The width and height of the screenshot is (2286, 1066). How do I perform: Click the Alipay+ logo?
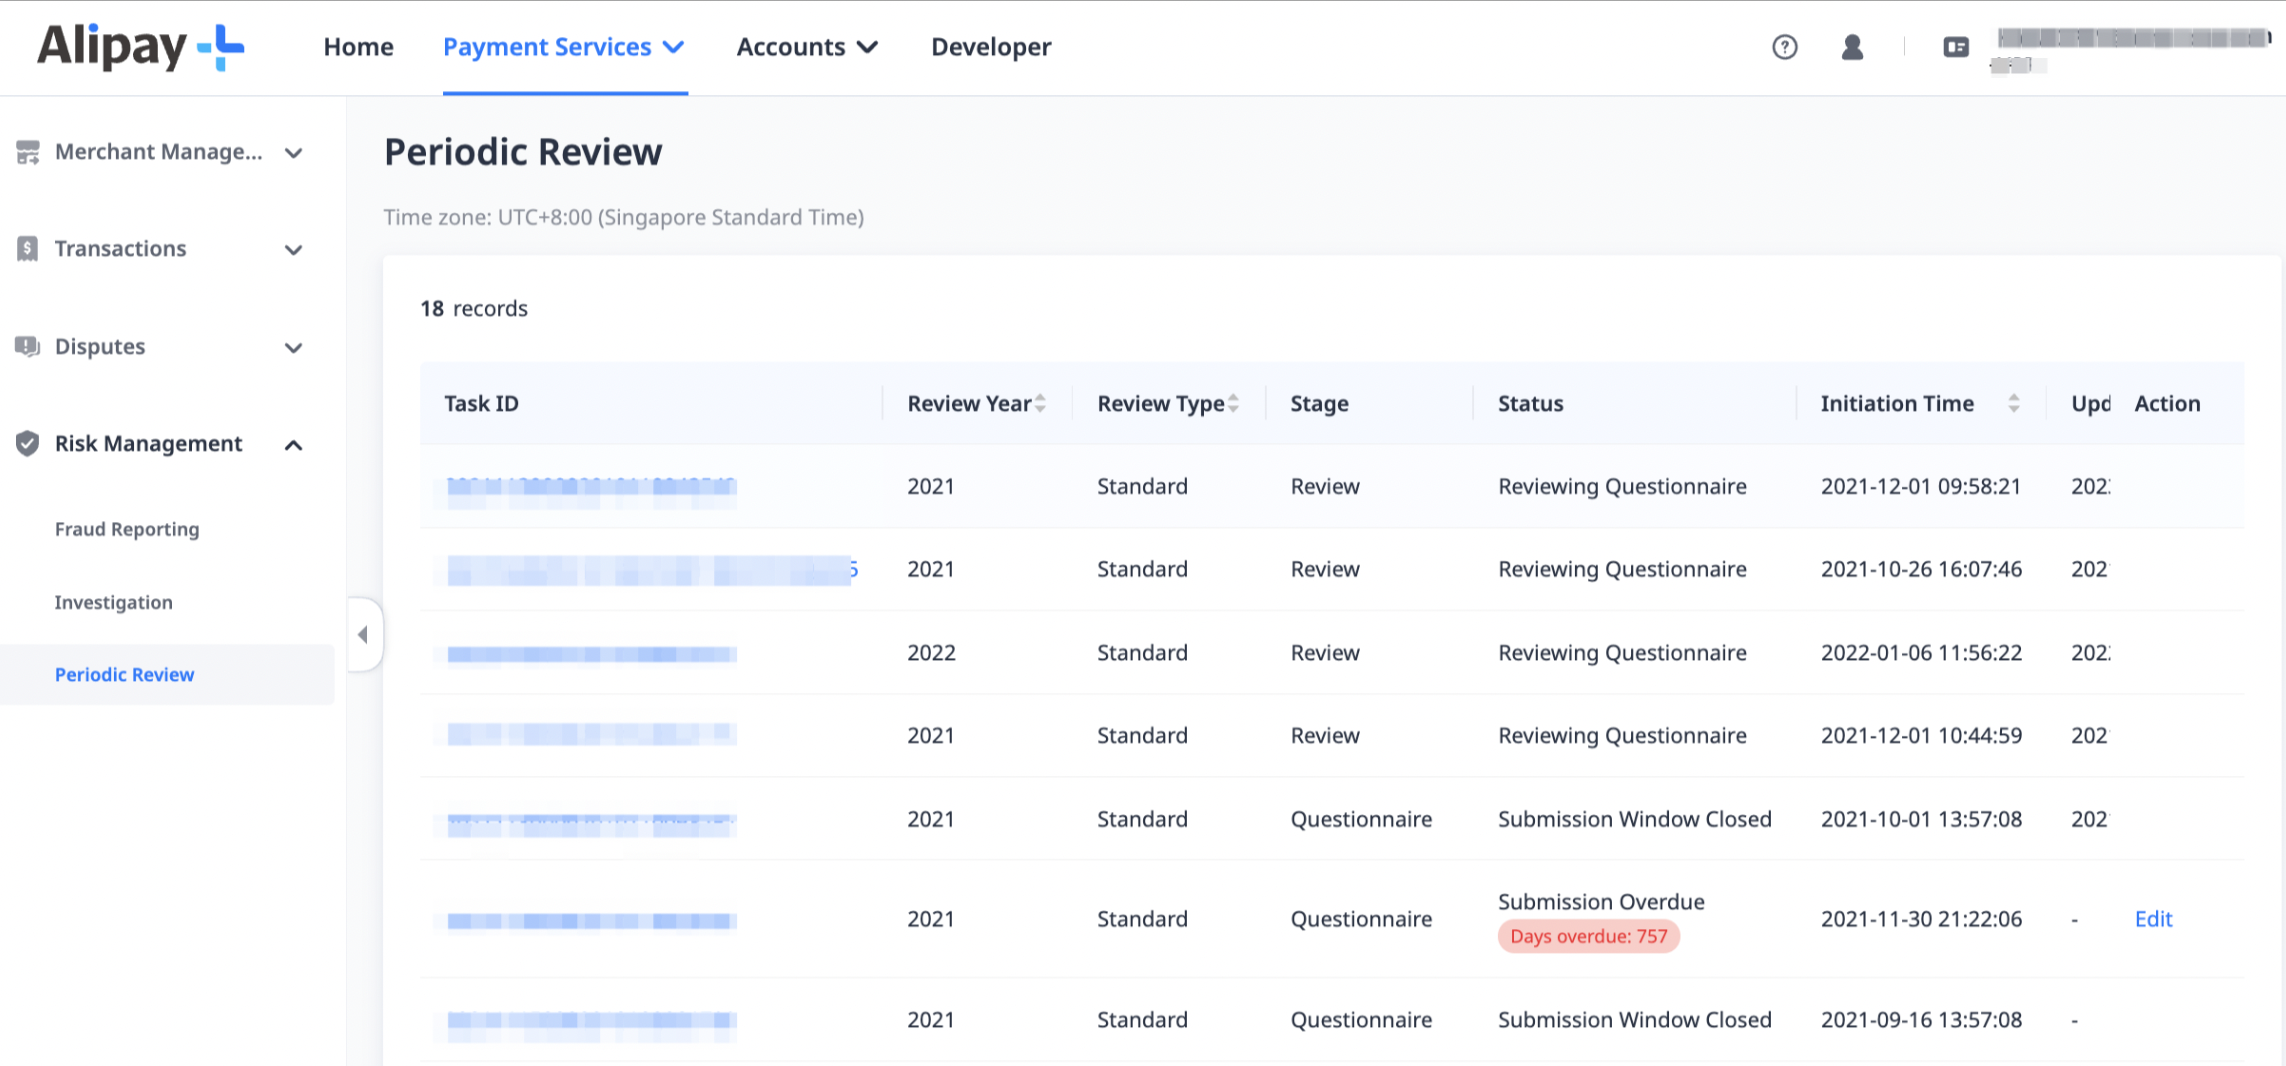[x=141, y=47]
